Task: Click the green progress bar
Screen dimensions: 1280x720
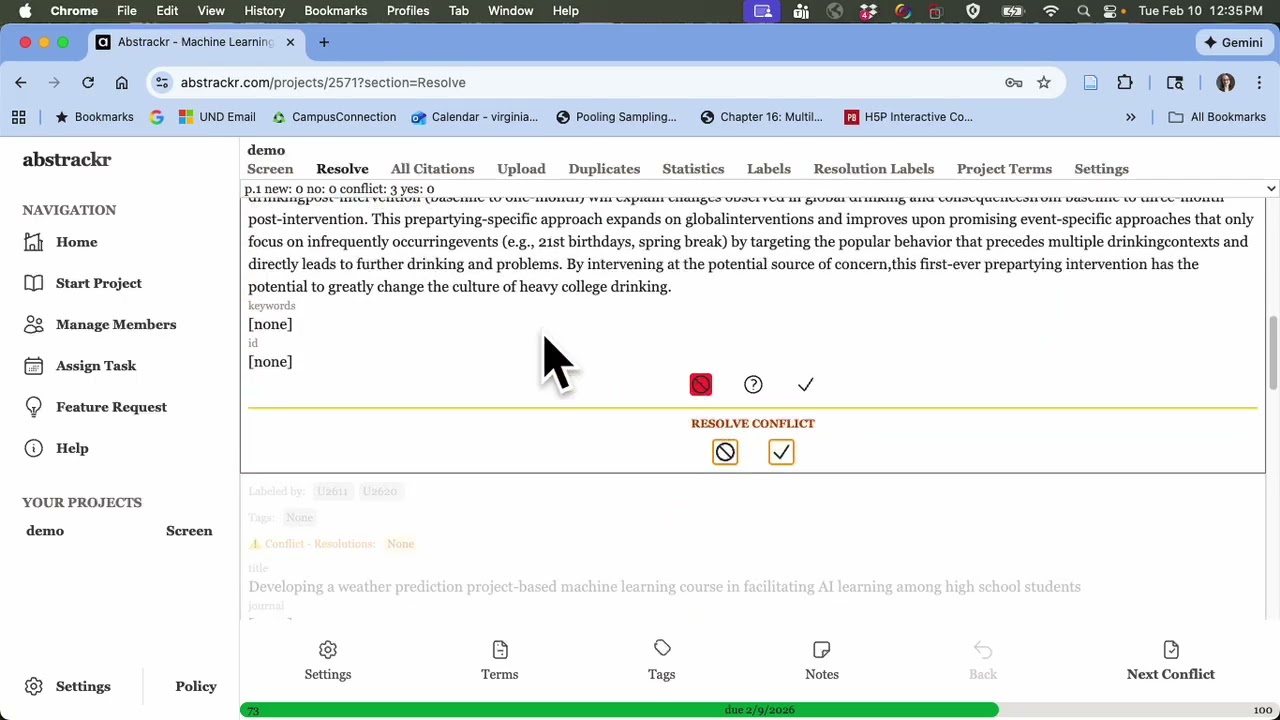Action: 619,710
